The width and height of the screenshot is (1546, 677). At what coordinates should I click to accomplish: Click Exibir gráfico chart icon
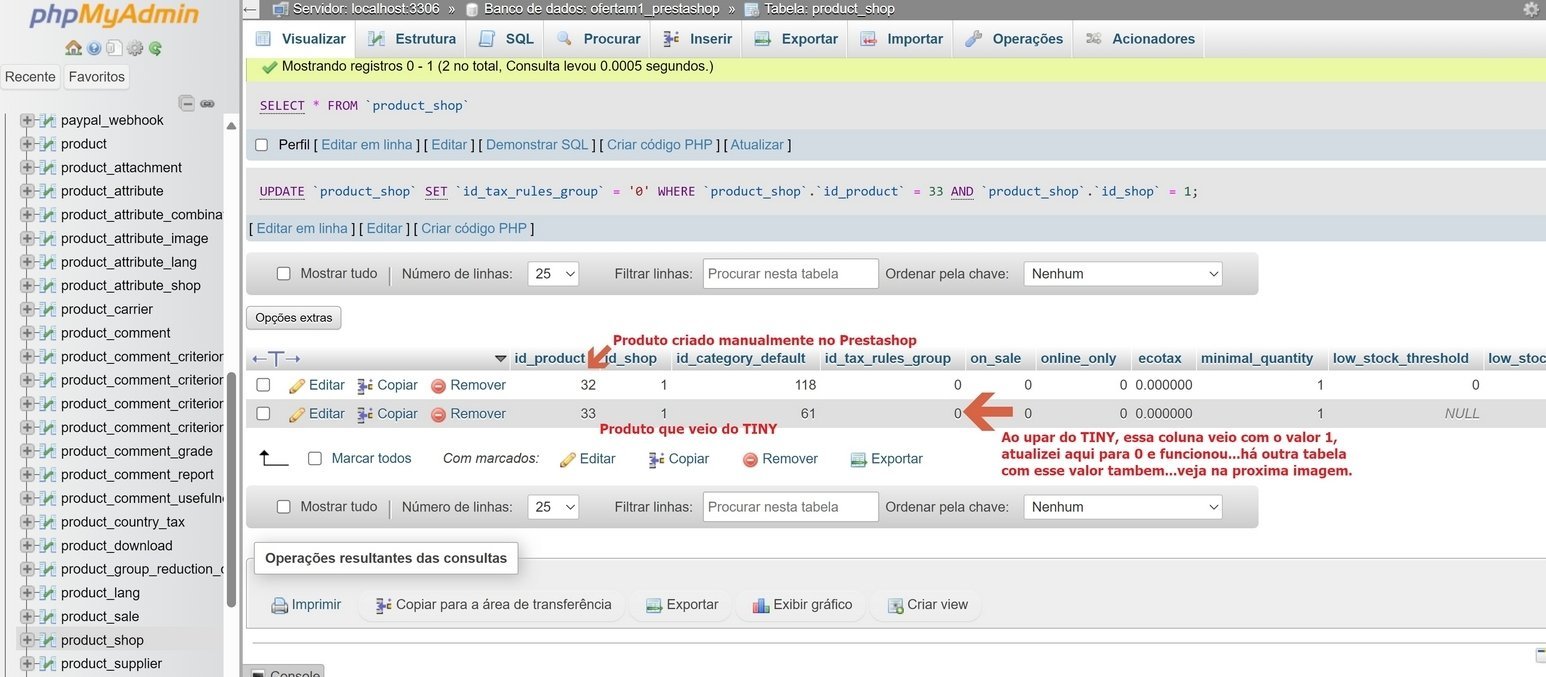pos(761,605)
